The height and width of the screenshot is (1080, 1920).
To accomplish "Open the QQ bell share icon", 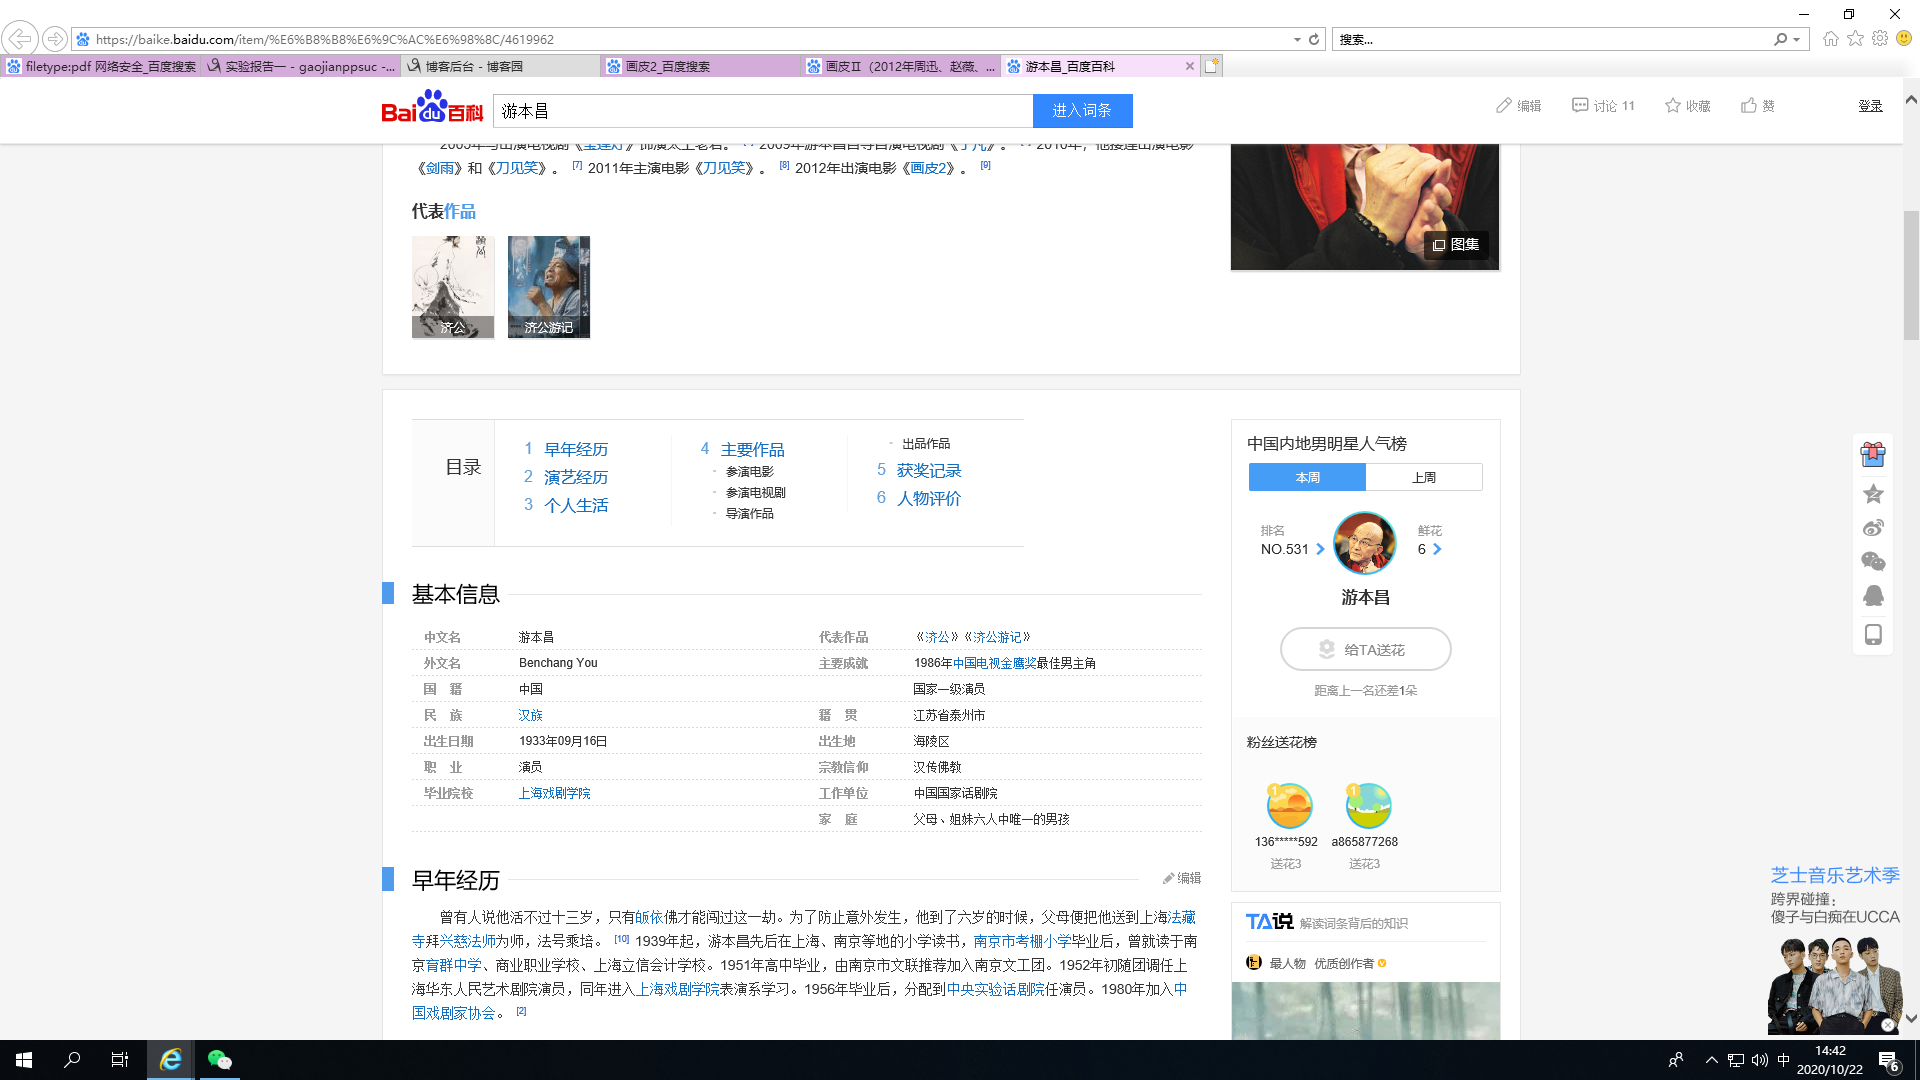I will coord(1873,596).
